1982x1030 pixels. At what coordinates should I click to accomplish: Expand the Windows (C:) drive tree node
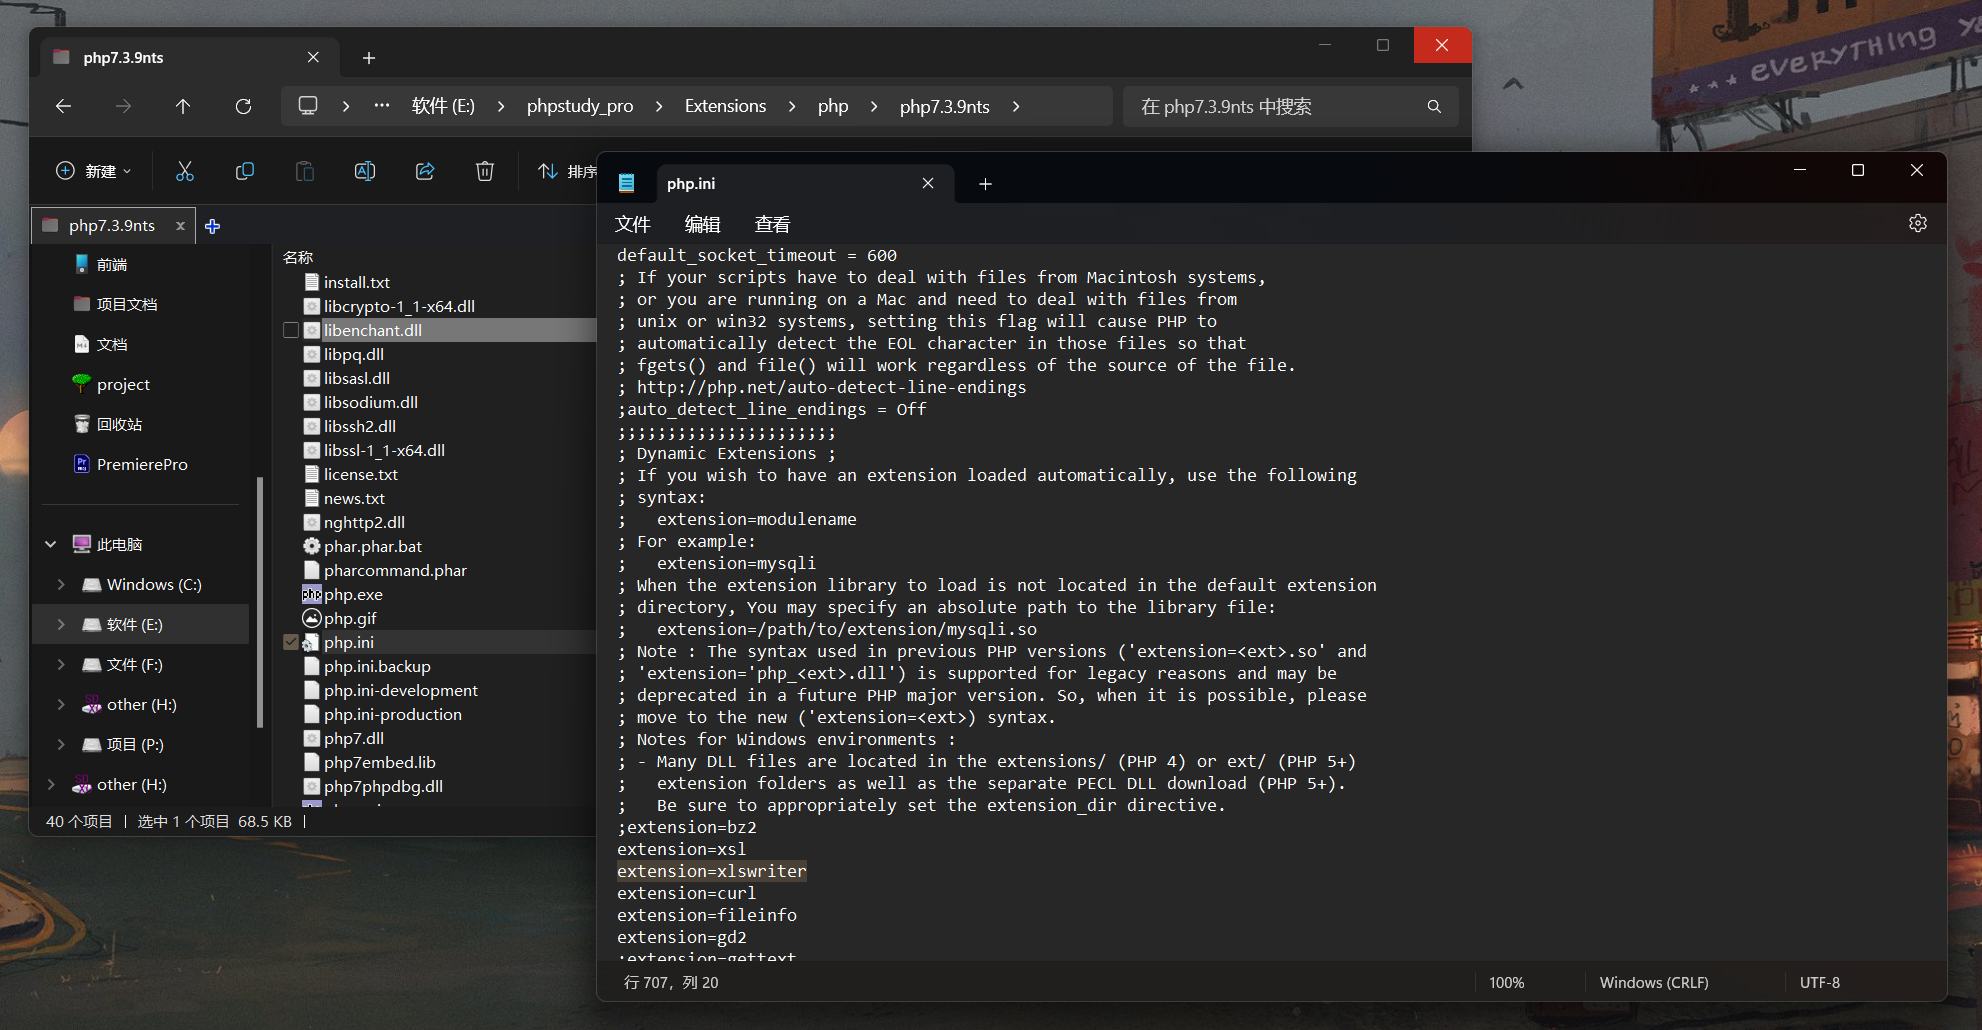[61, 584]
